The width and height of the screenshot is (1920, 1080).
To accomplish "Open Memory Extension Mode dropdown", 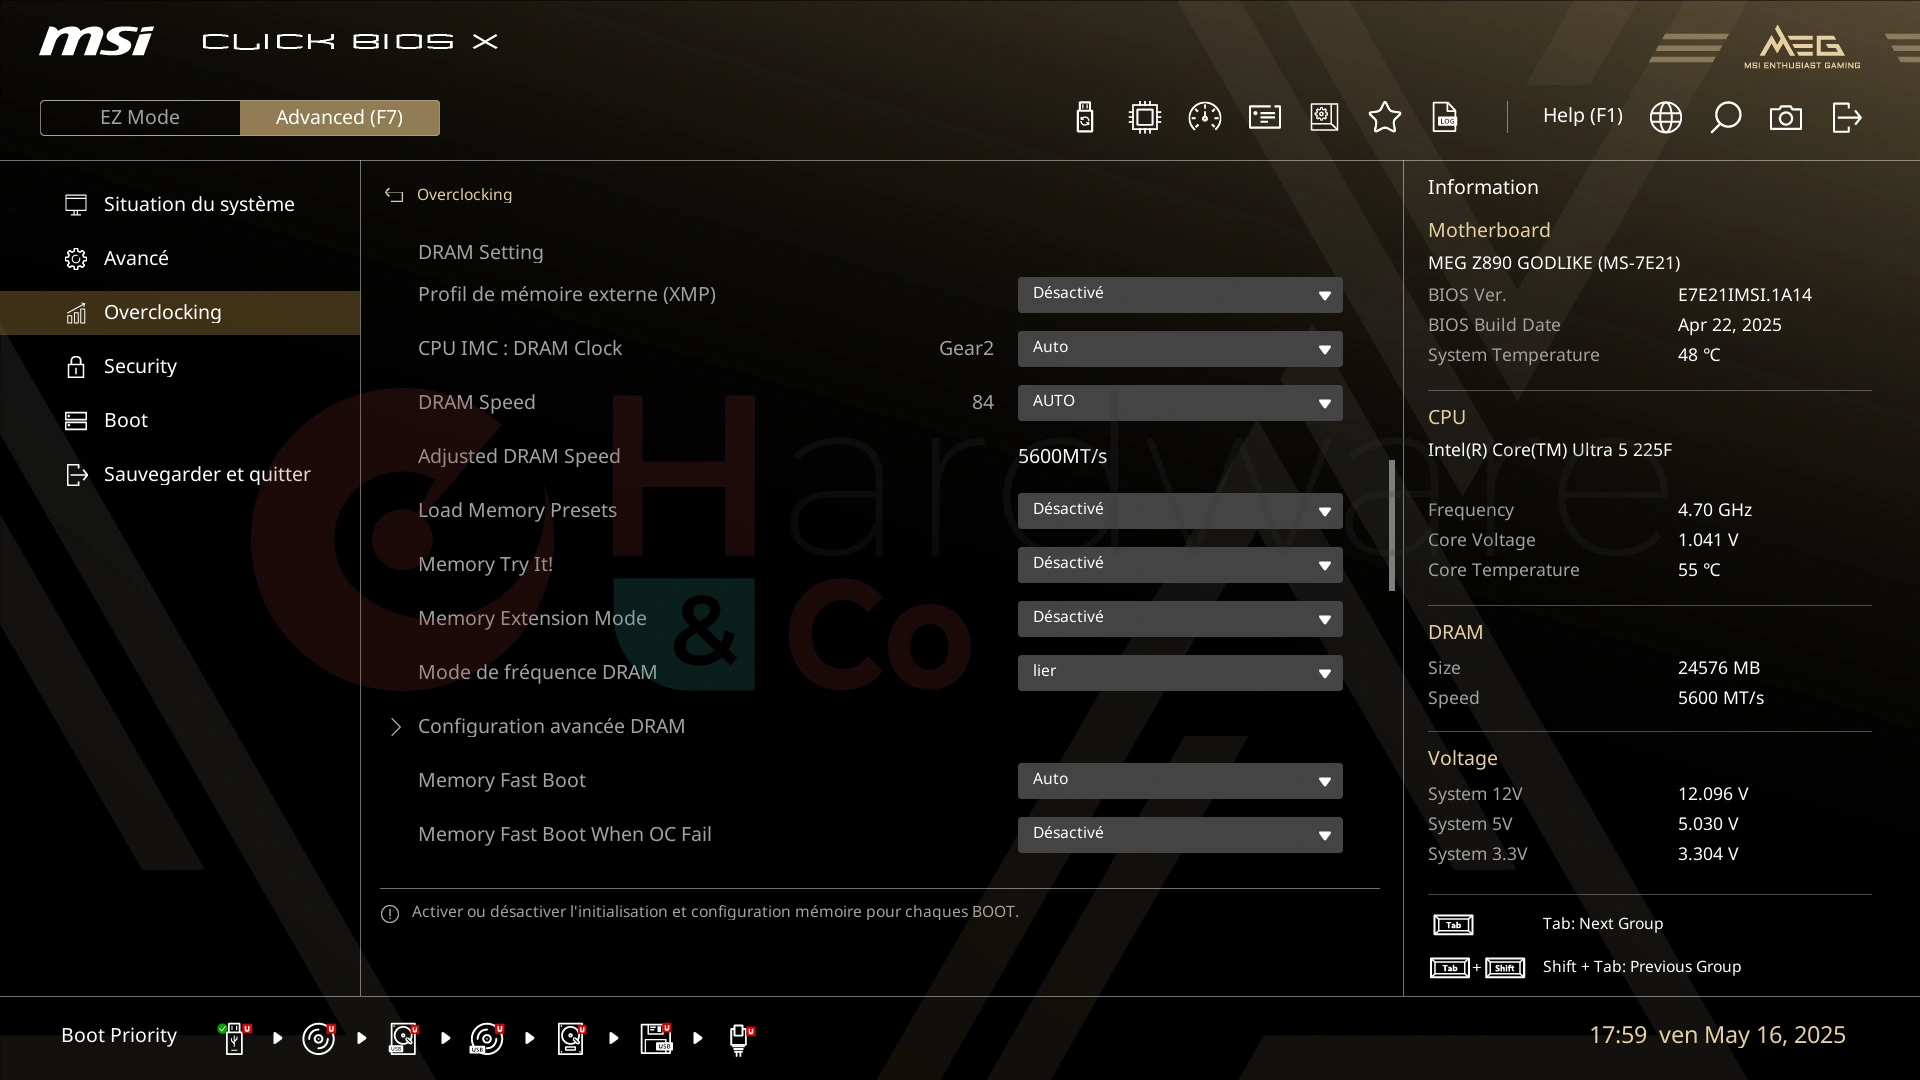I will (x=1180, y=619).
